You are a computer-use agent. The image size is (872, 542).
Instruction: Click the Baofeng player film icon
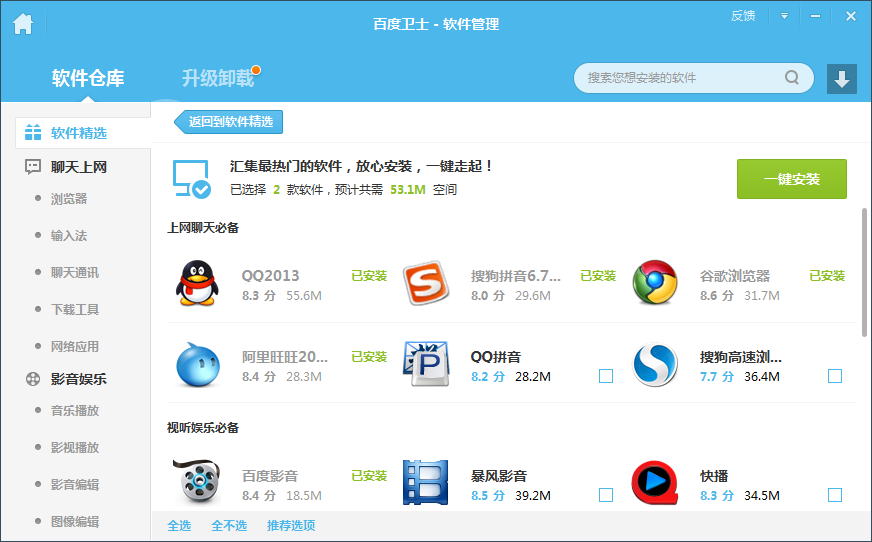point(426,484)
